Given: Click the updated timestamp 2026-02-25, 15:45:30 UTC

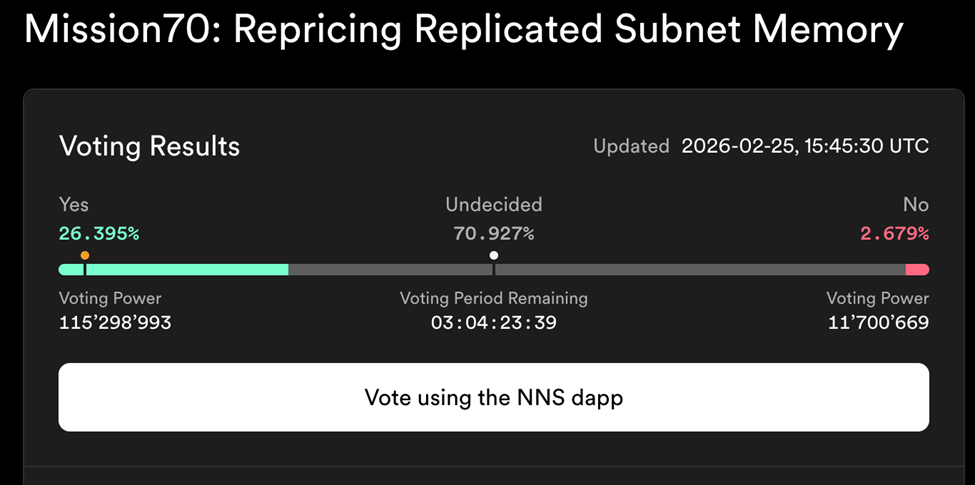Looking at the screenshot, I should [x=805, y=146].
